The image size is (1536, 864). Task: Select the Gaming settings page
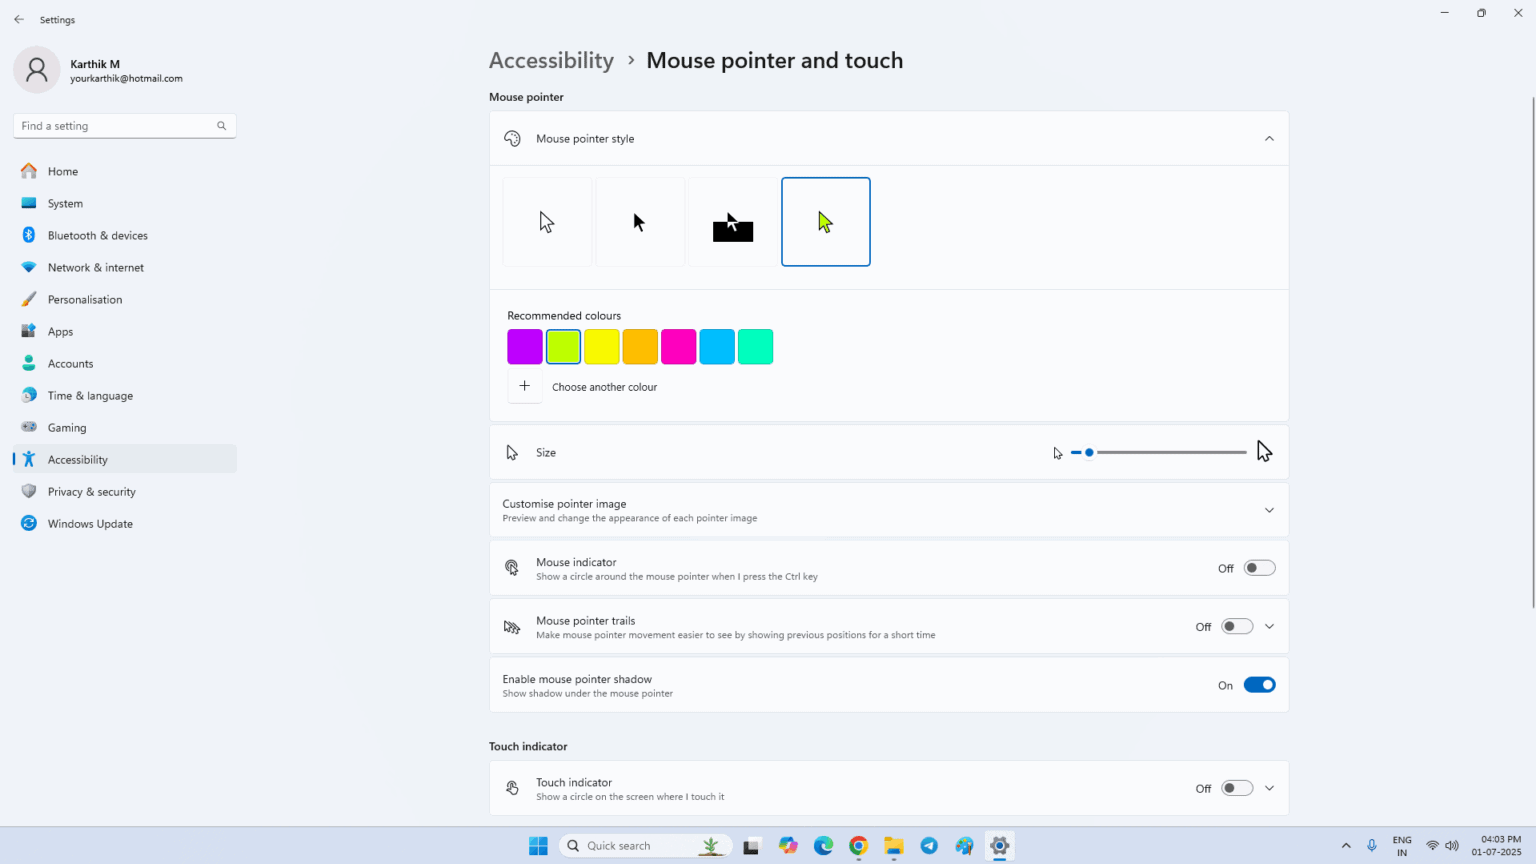point(67,427)
